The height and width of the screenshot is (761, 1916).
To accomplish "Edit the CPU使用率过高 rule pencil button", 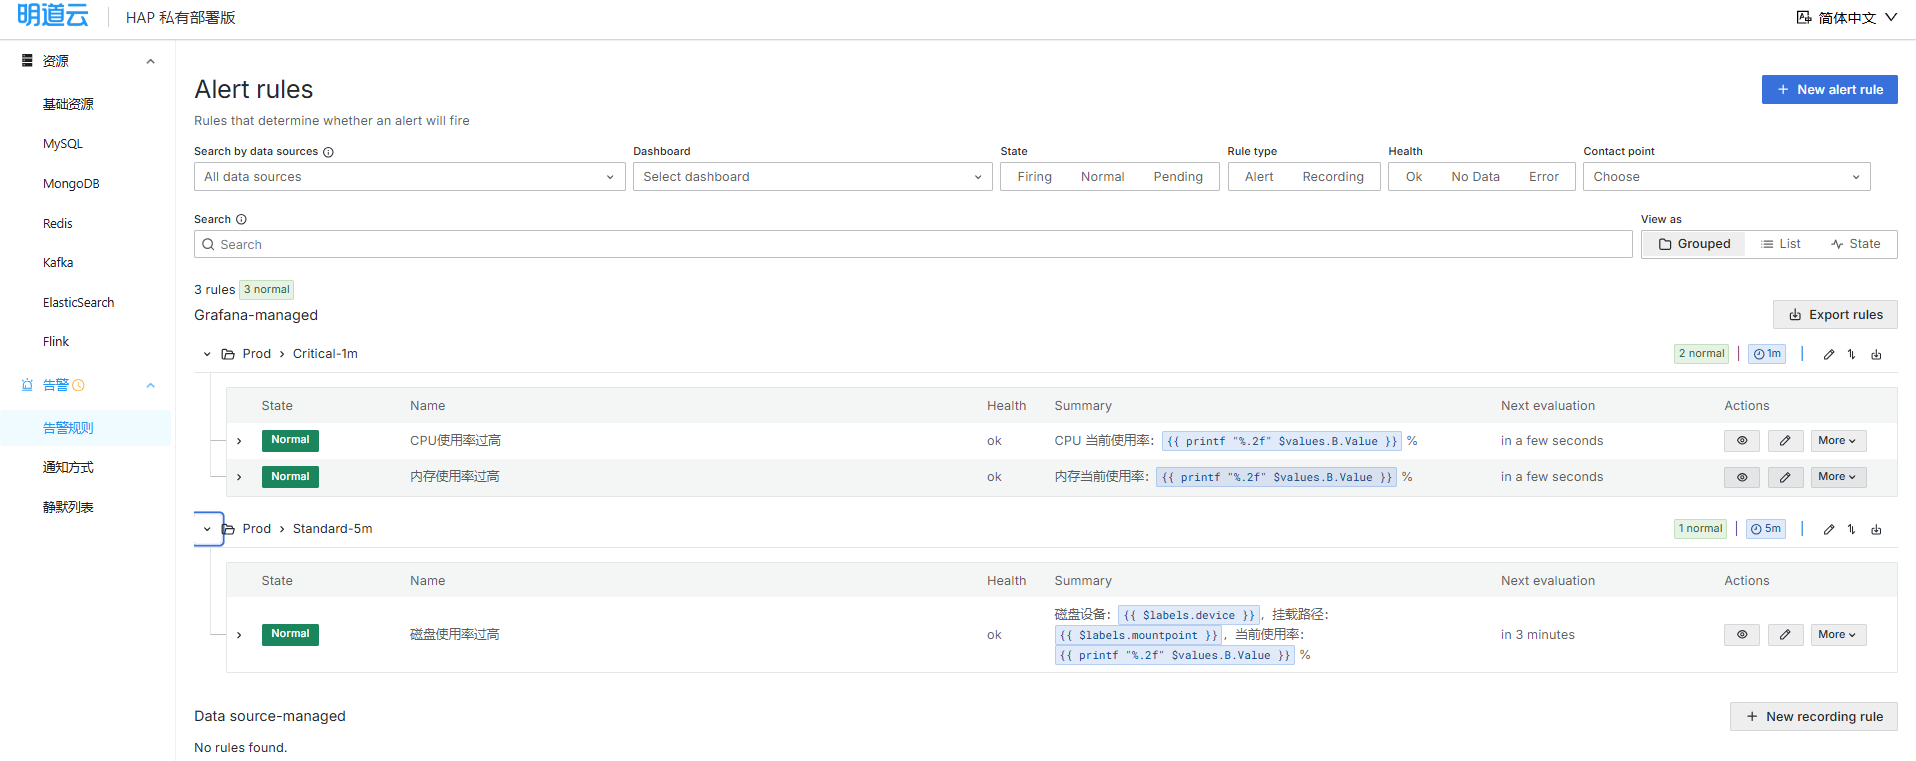I will 1785,441.
